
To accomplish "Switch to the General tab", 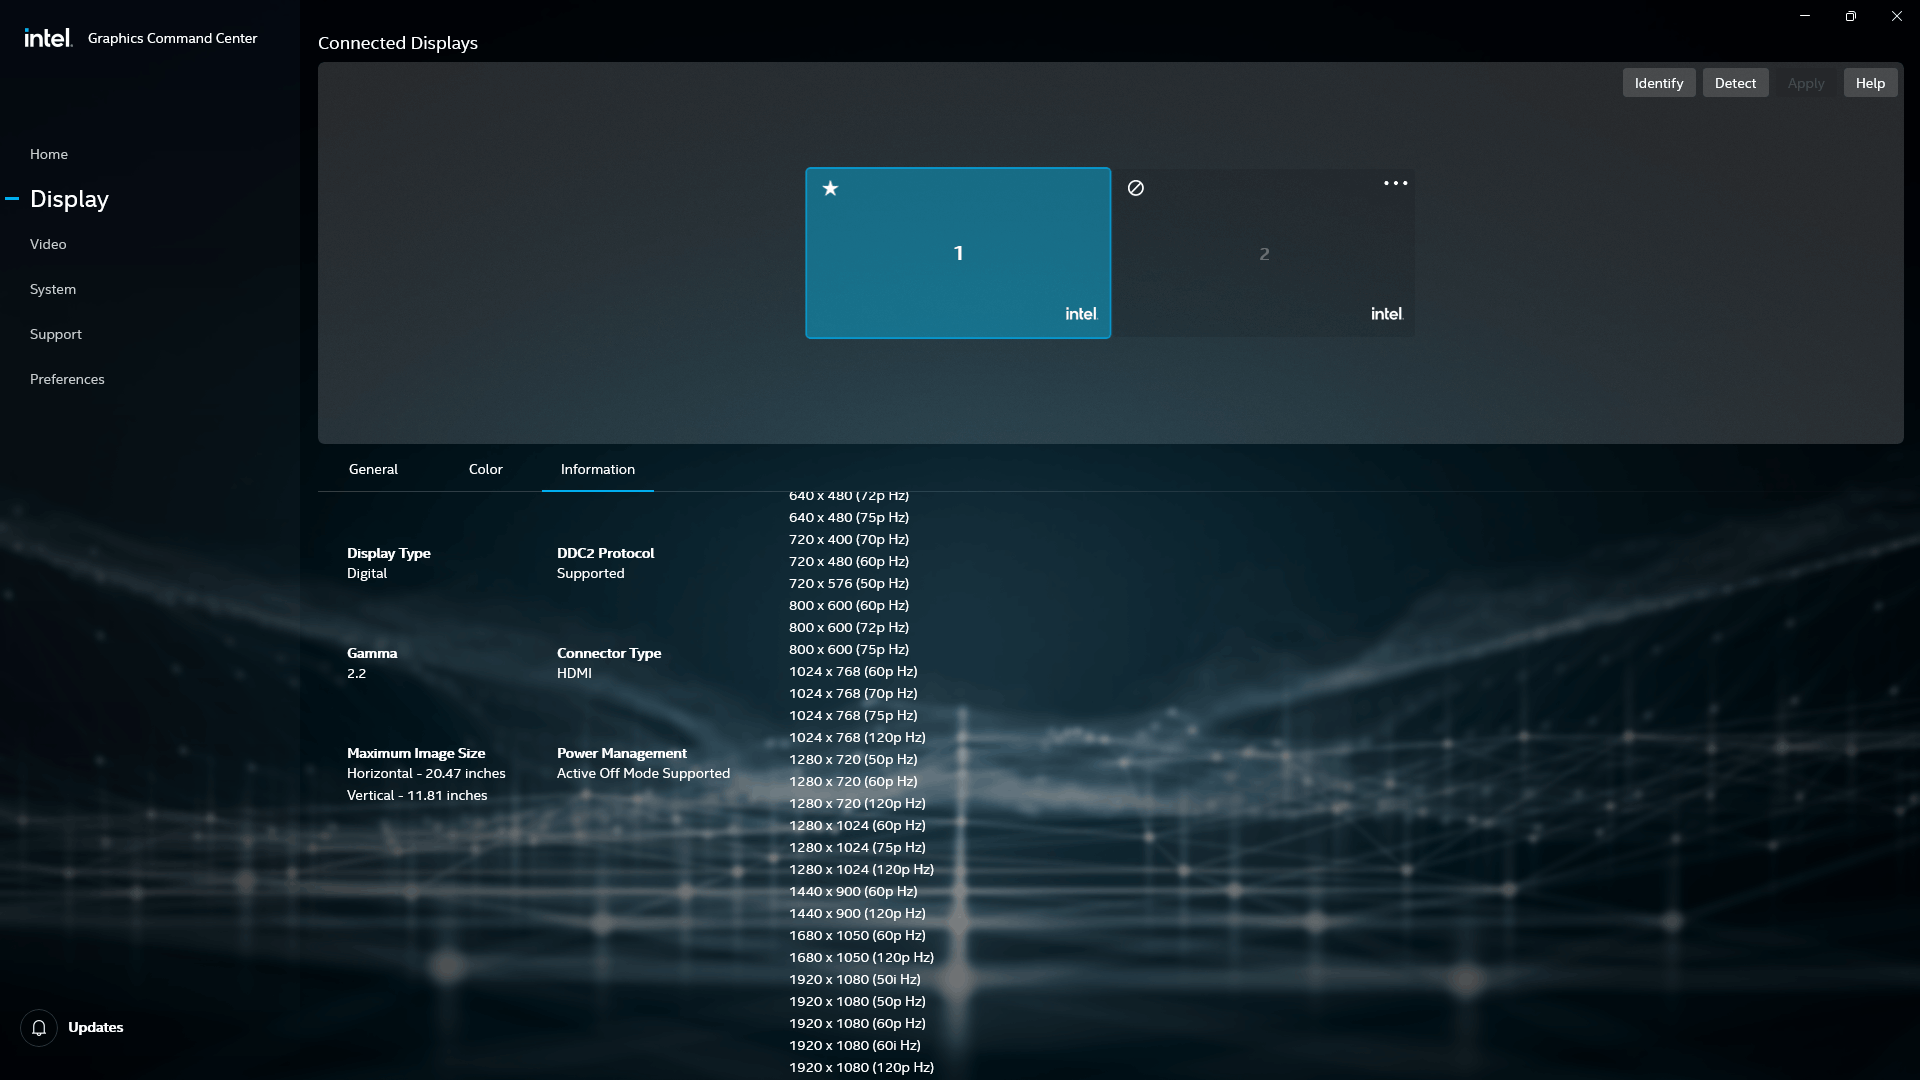I will pos(373,469).
